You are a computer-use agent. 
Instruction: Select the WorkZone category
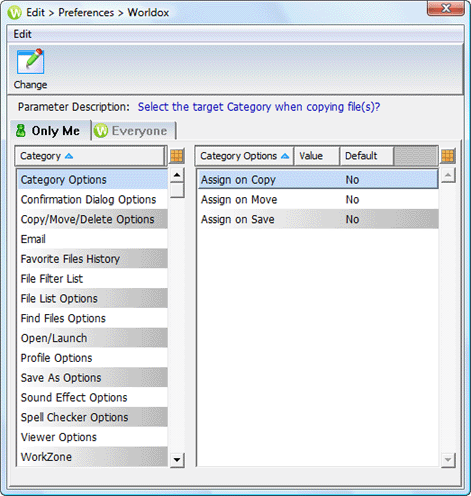[92, 457]
